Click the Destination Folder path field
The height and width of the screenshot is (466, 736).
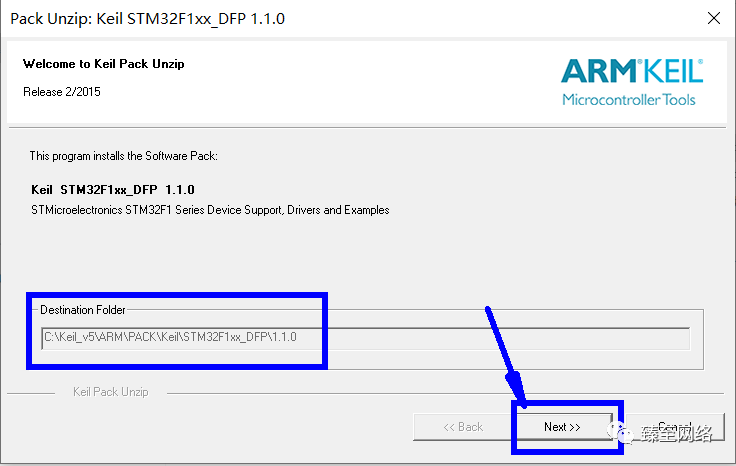coord(366,338)
